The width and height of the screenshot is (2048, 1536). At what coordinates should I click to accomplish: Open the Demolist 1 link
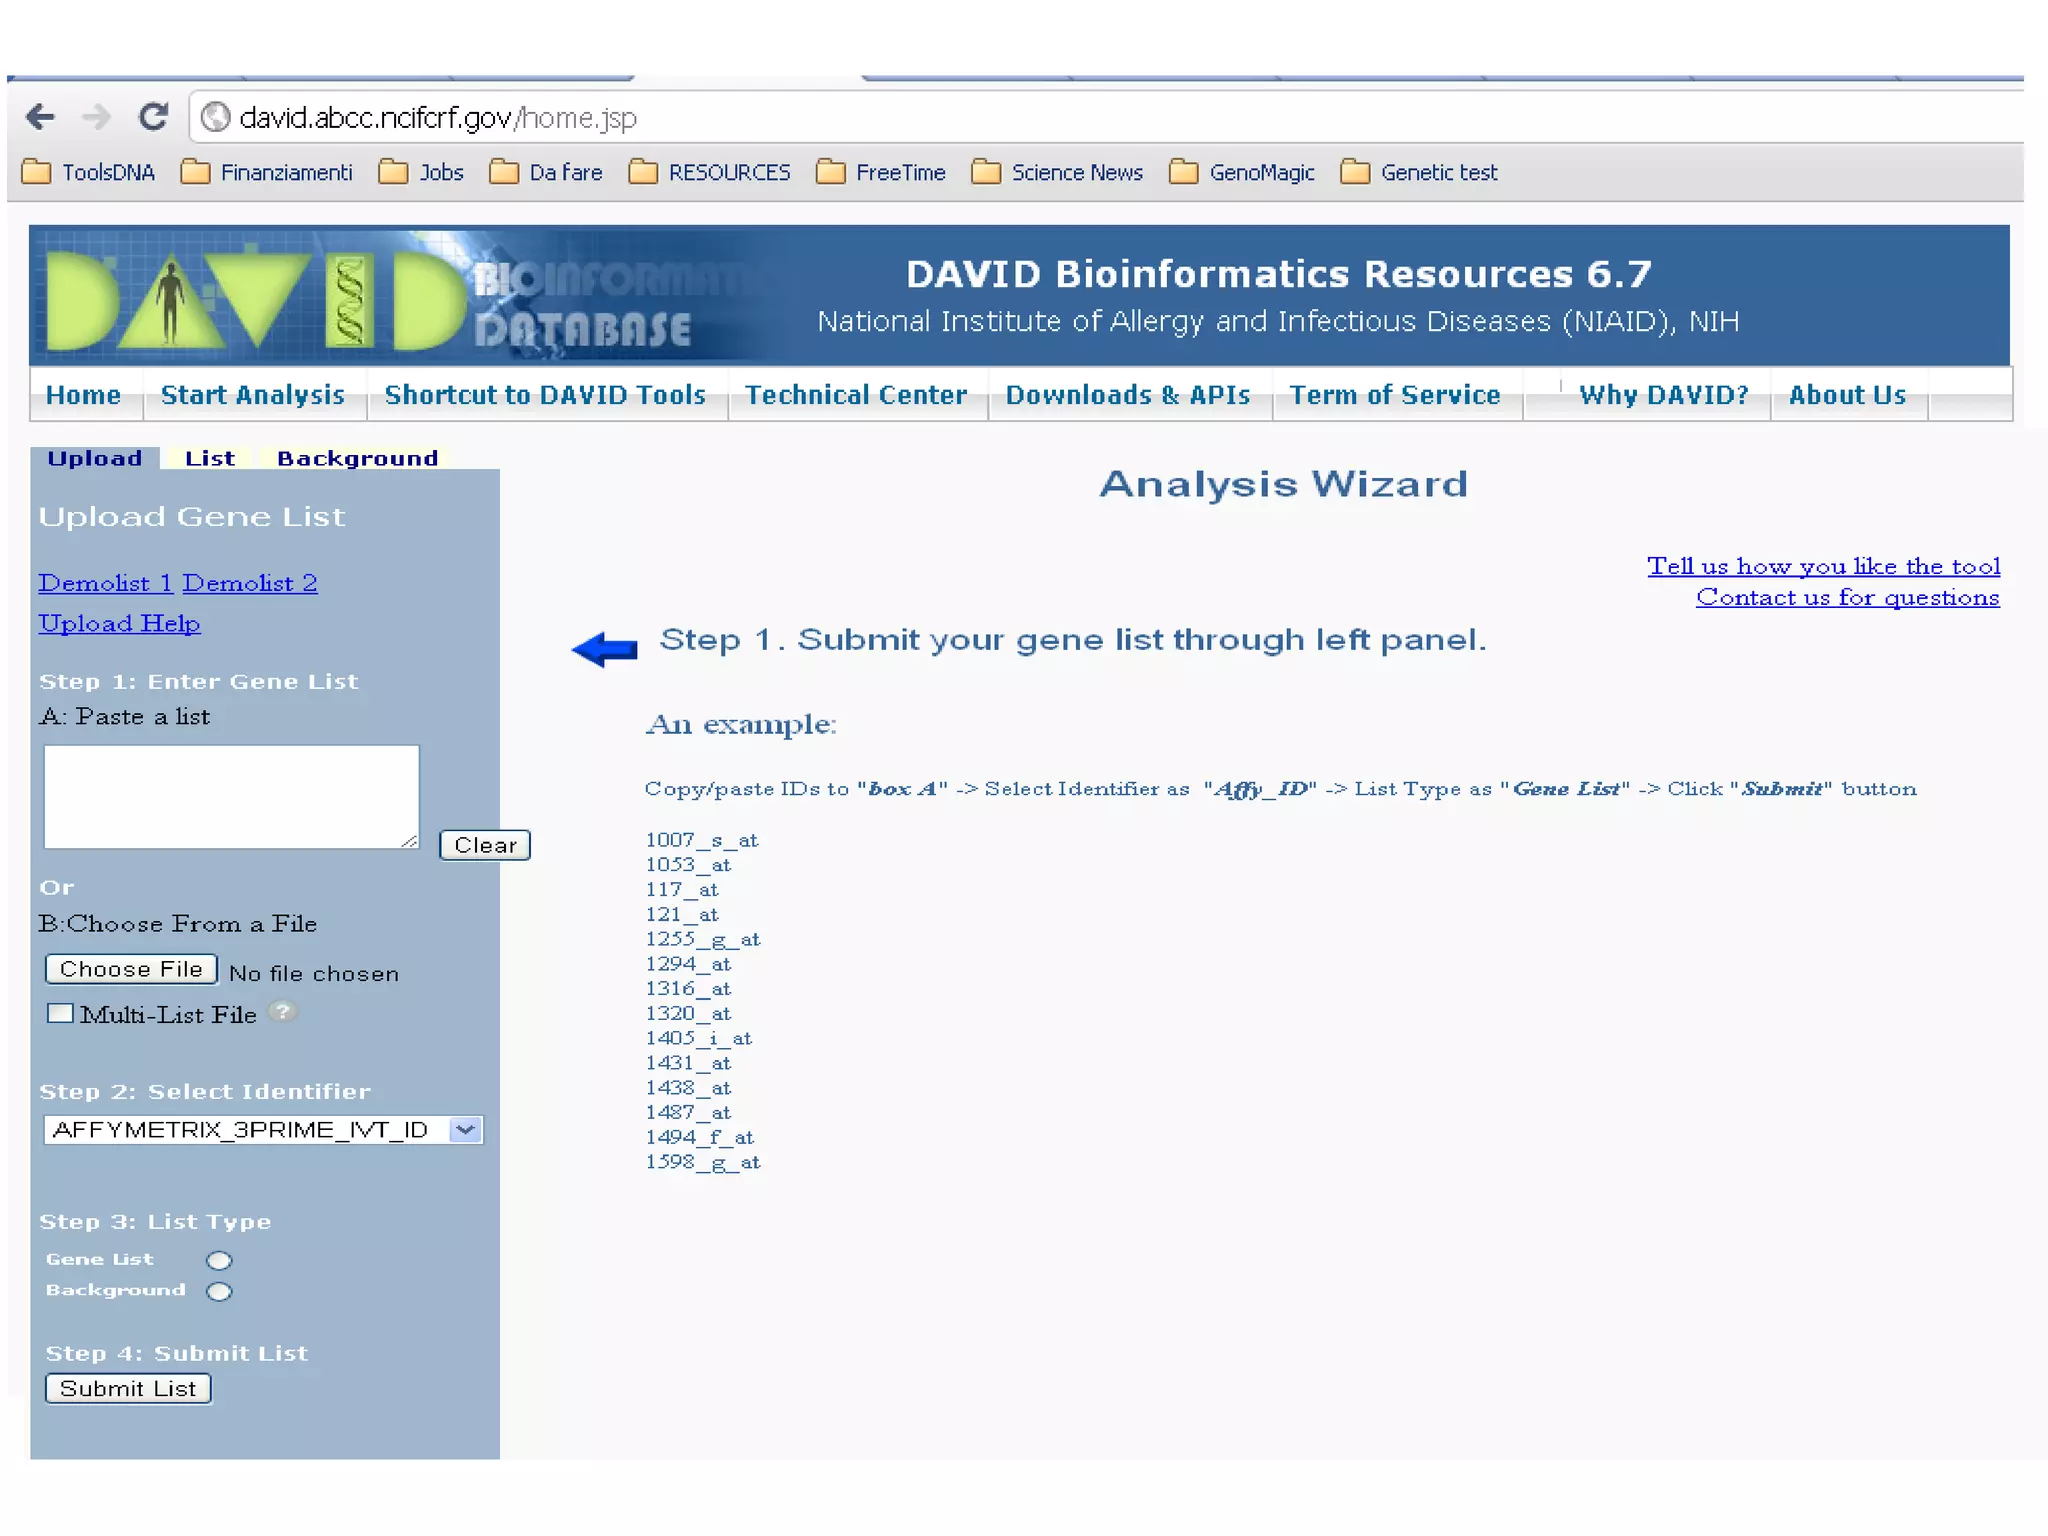coord(105,583)
